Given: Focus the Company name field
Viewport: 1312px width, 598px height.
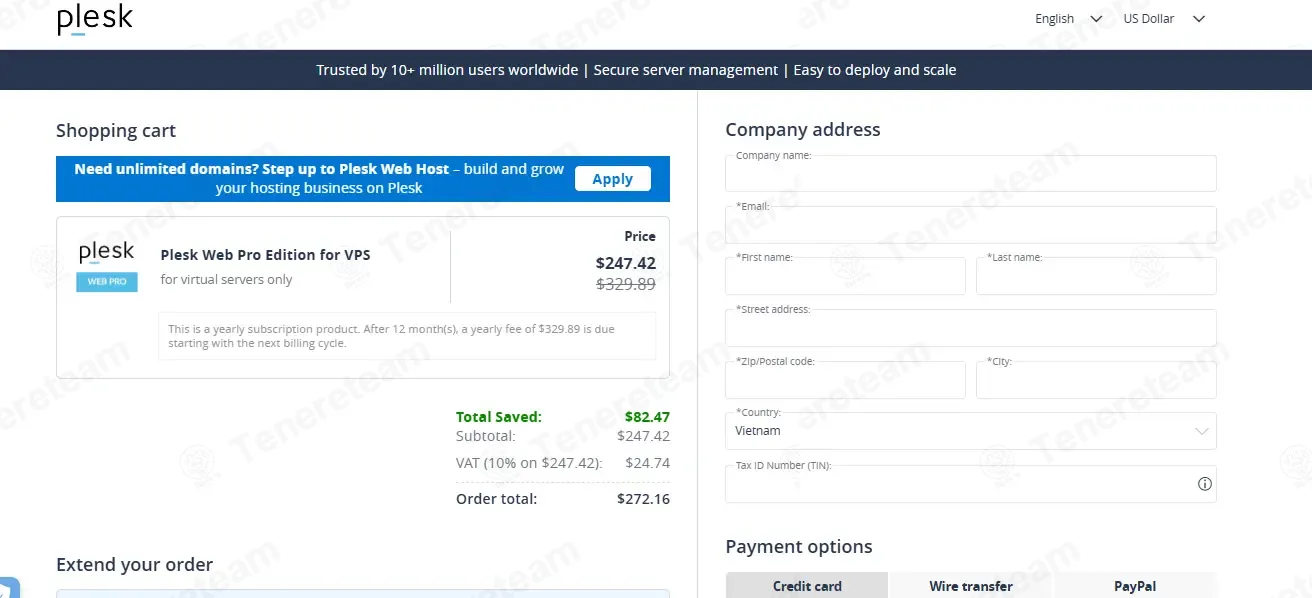Looking at the screenshot, I should tap(970, 173).
